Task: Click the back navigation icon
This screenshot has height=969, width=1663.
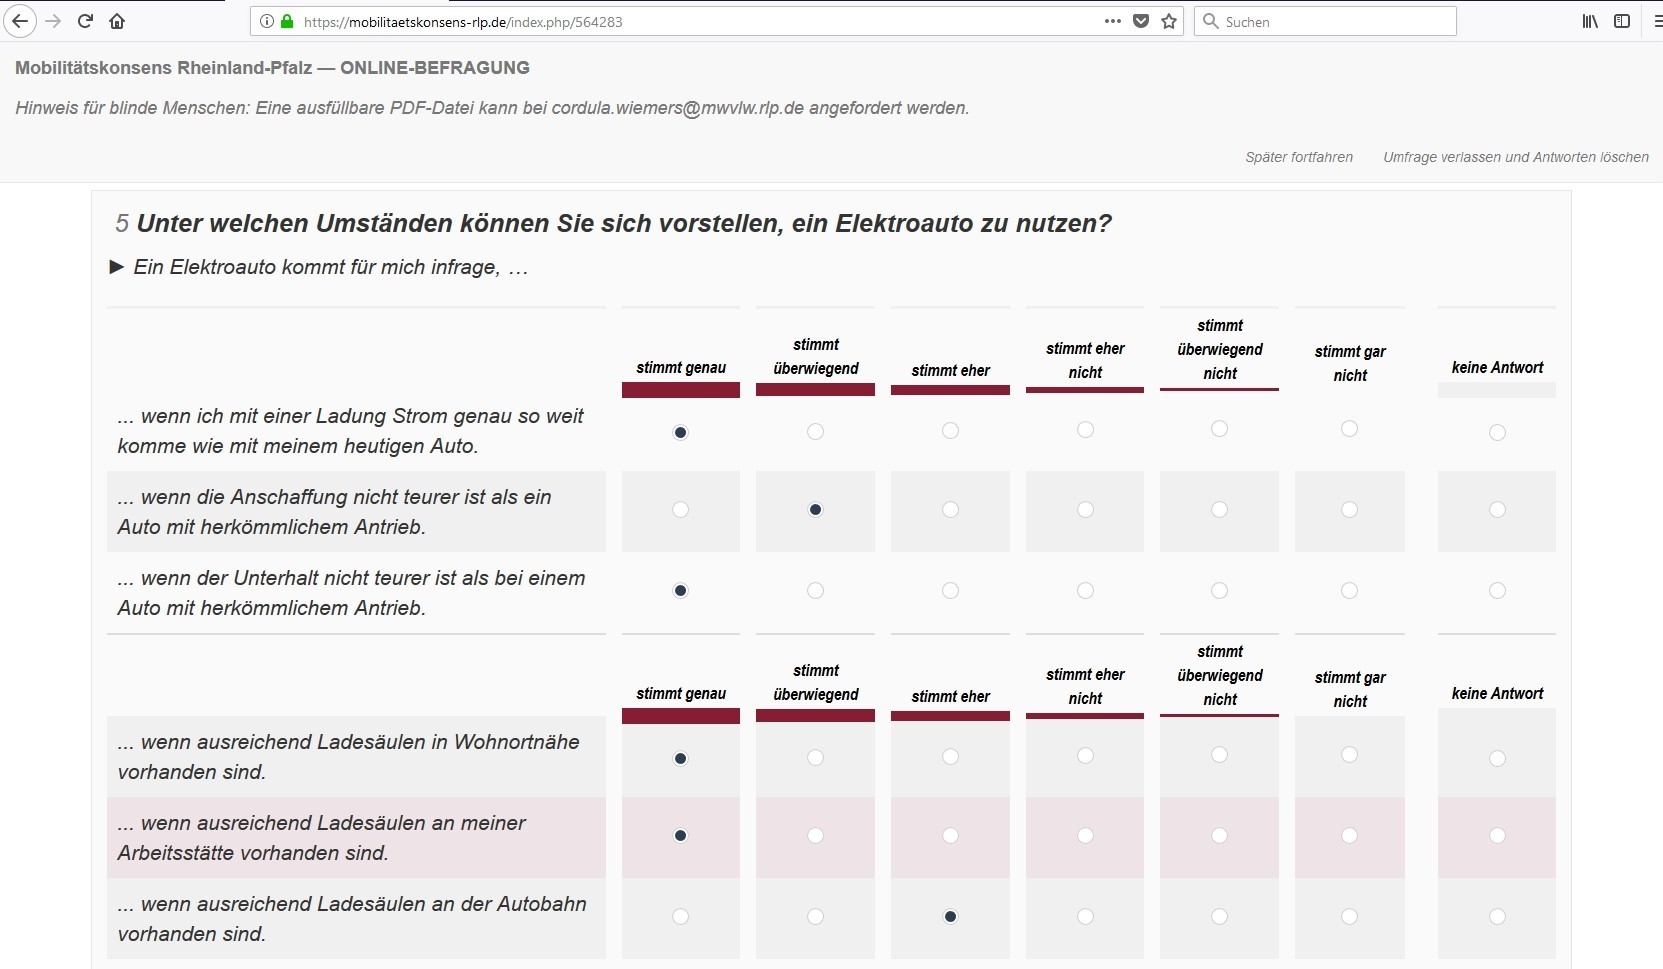Action: pyautogui.click(x=20, y=21)
